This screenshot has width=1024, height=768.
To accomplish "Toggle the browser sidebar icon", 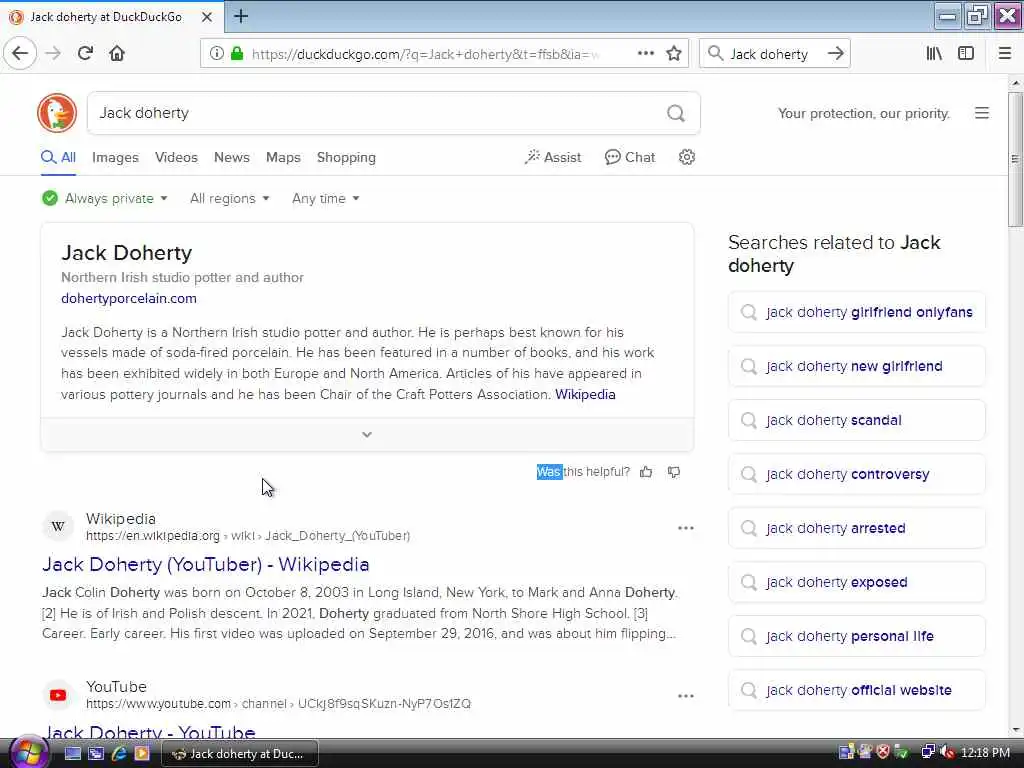I will point(966,54).
